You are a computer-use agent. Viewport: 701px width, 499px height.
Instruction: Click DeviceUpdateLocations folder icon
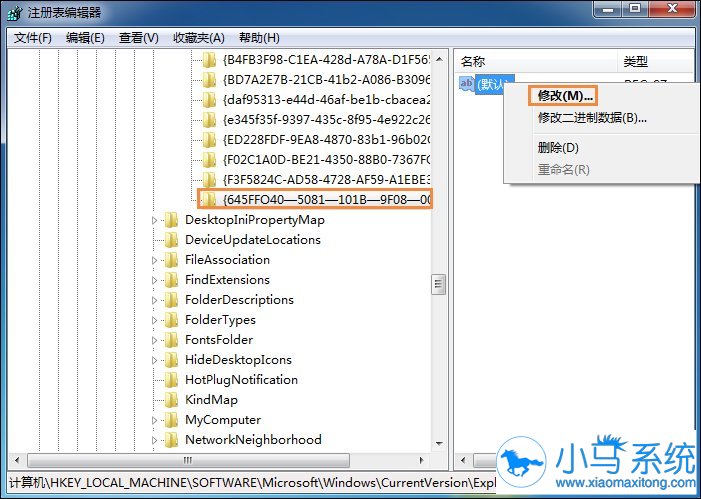(x=171, y=240)
